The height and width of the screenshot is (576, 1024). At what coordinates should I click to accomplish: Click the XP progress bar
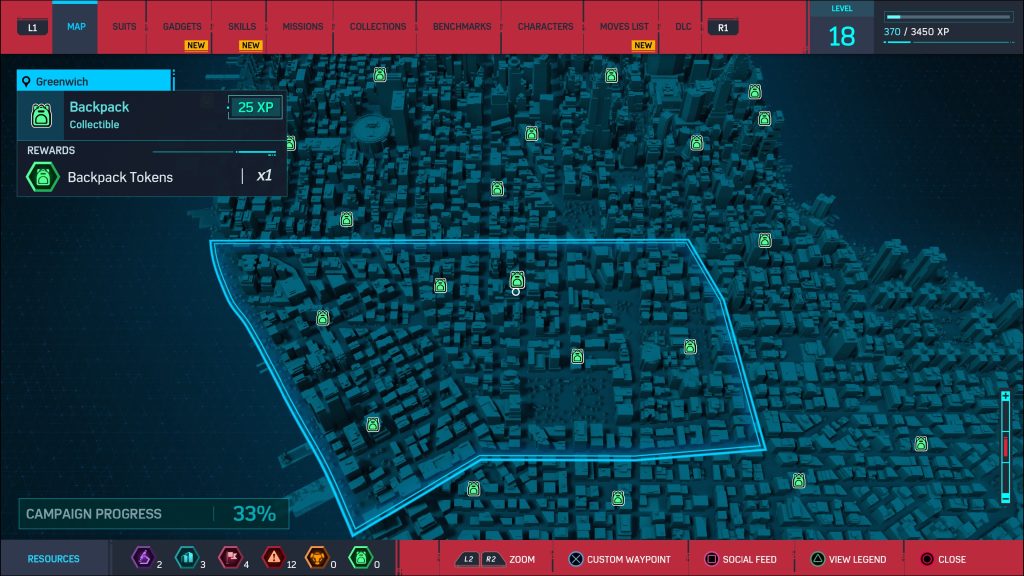click(948, 16)
